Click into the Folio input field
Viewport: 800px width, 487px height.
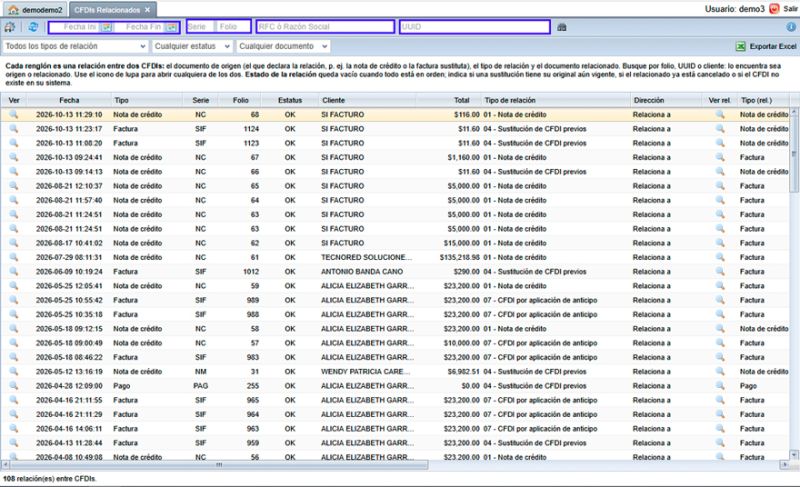[234, 27]
